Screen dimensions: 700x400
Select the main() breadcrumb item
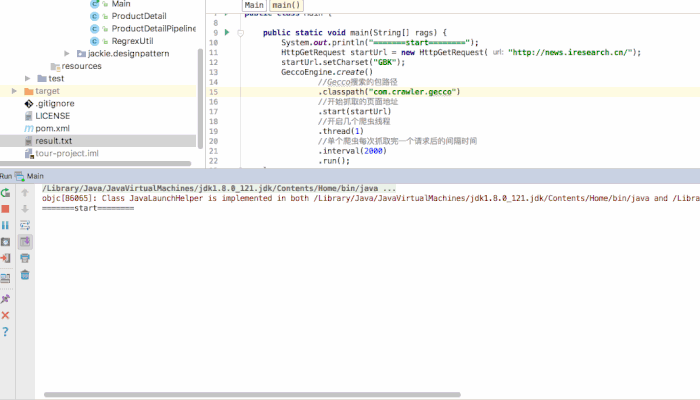[x=286, y=5]
